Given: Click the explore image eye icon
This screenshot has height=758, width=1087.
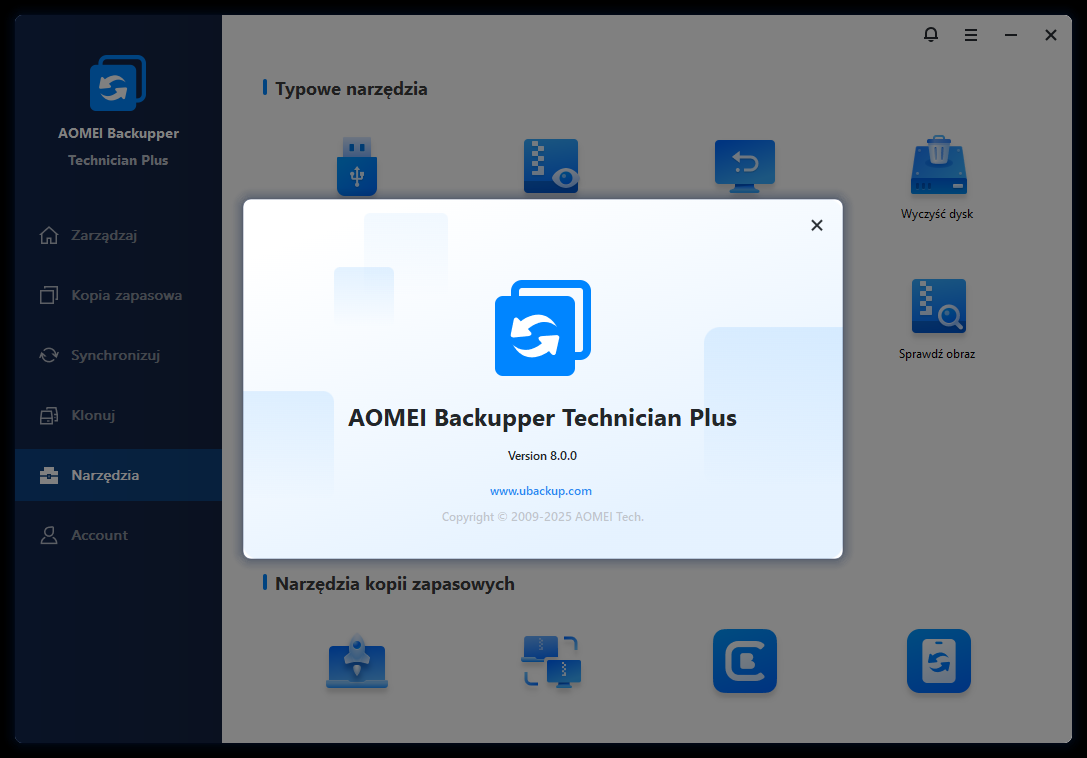Looking at the screenshot, I should click(551, 166).
